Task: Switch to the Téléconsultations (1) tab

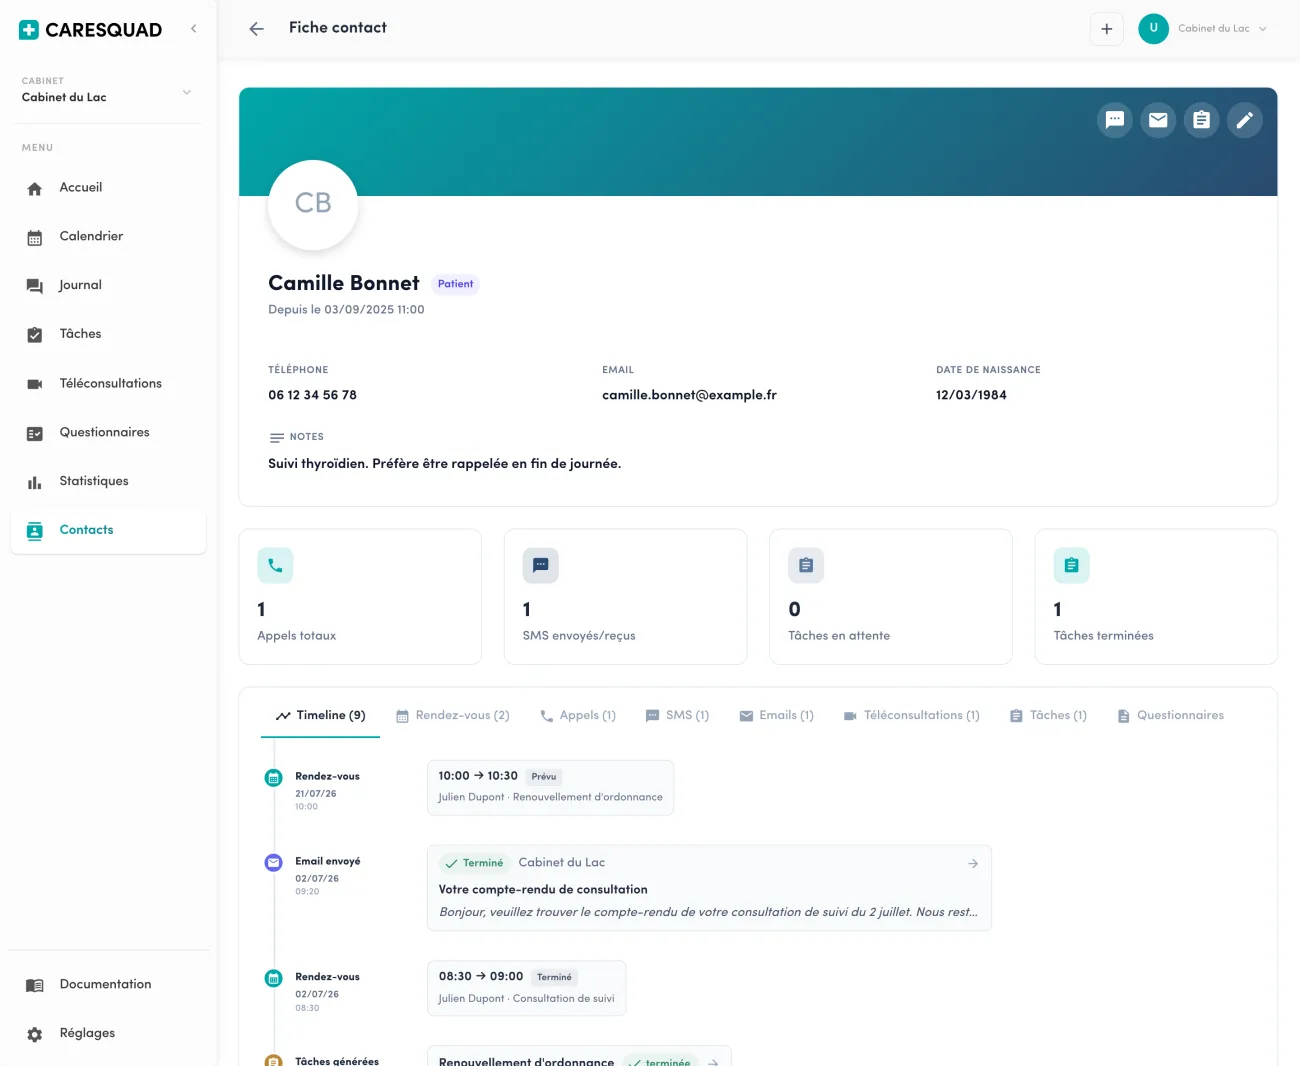Action: click(x=911, y=716)
